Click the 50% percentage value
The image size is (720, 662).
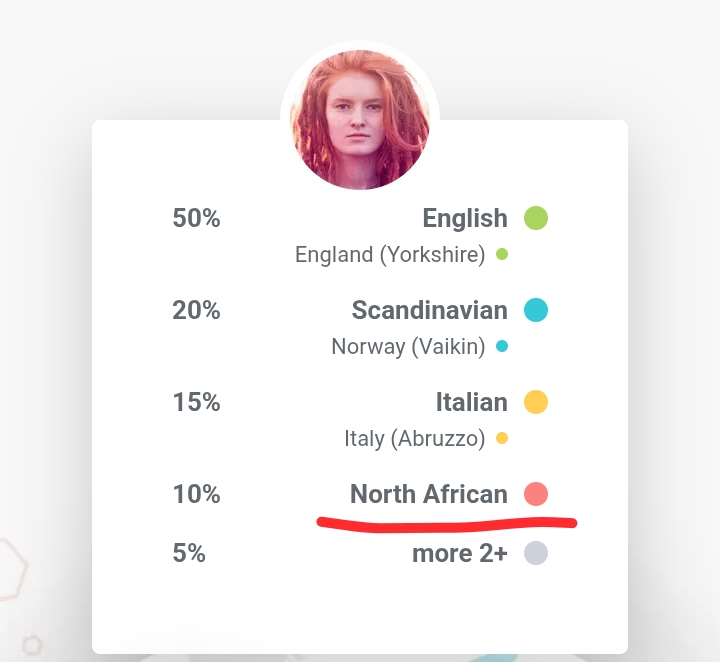pyautogui.click(x=197, y=218)
